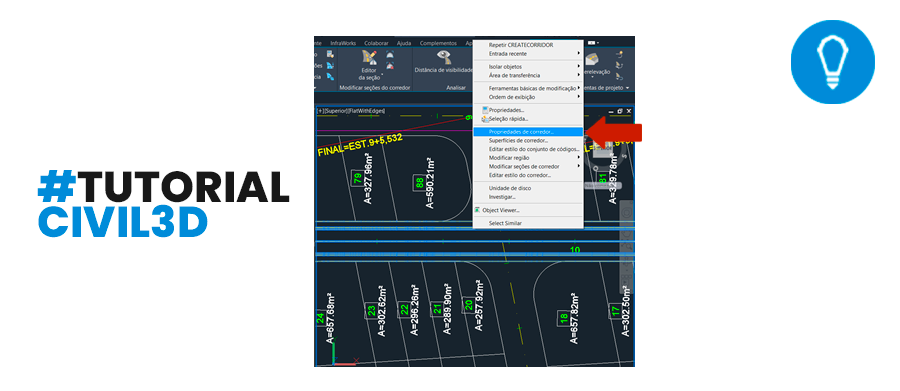The image size is (900, 391).
Task: Click the Propriedades icon in context menu
Action: point(485,110)
